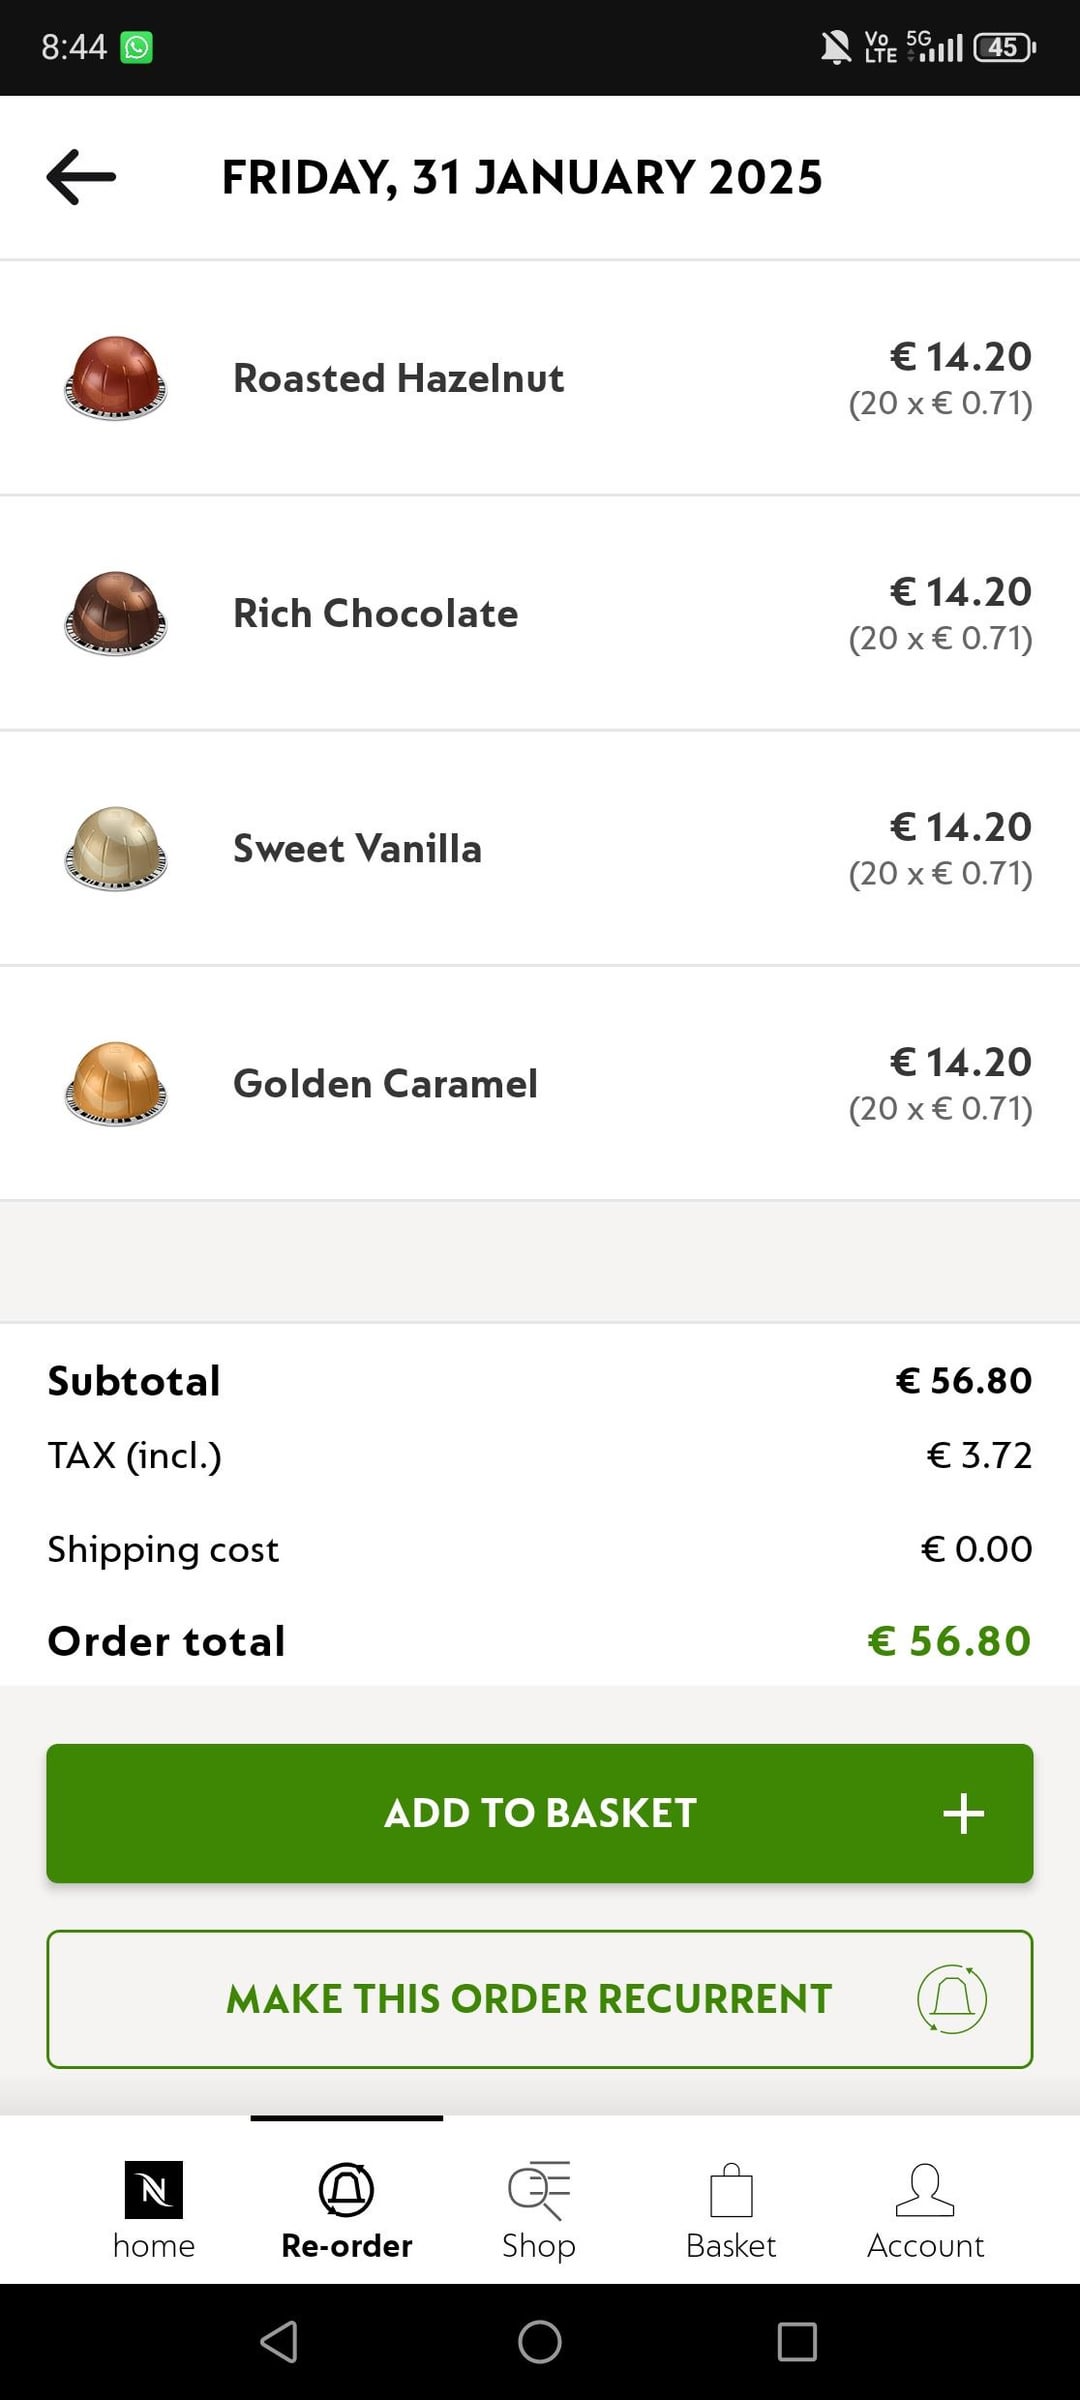
Task: Tap the Sweet Vanilla capsule image
Action: (x=115, y=848)
